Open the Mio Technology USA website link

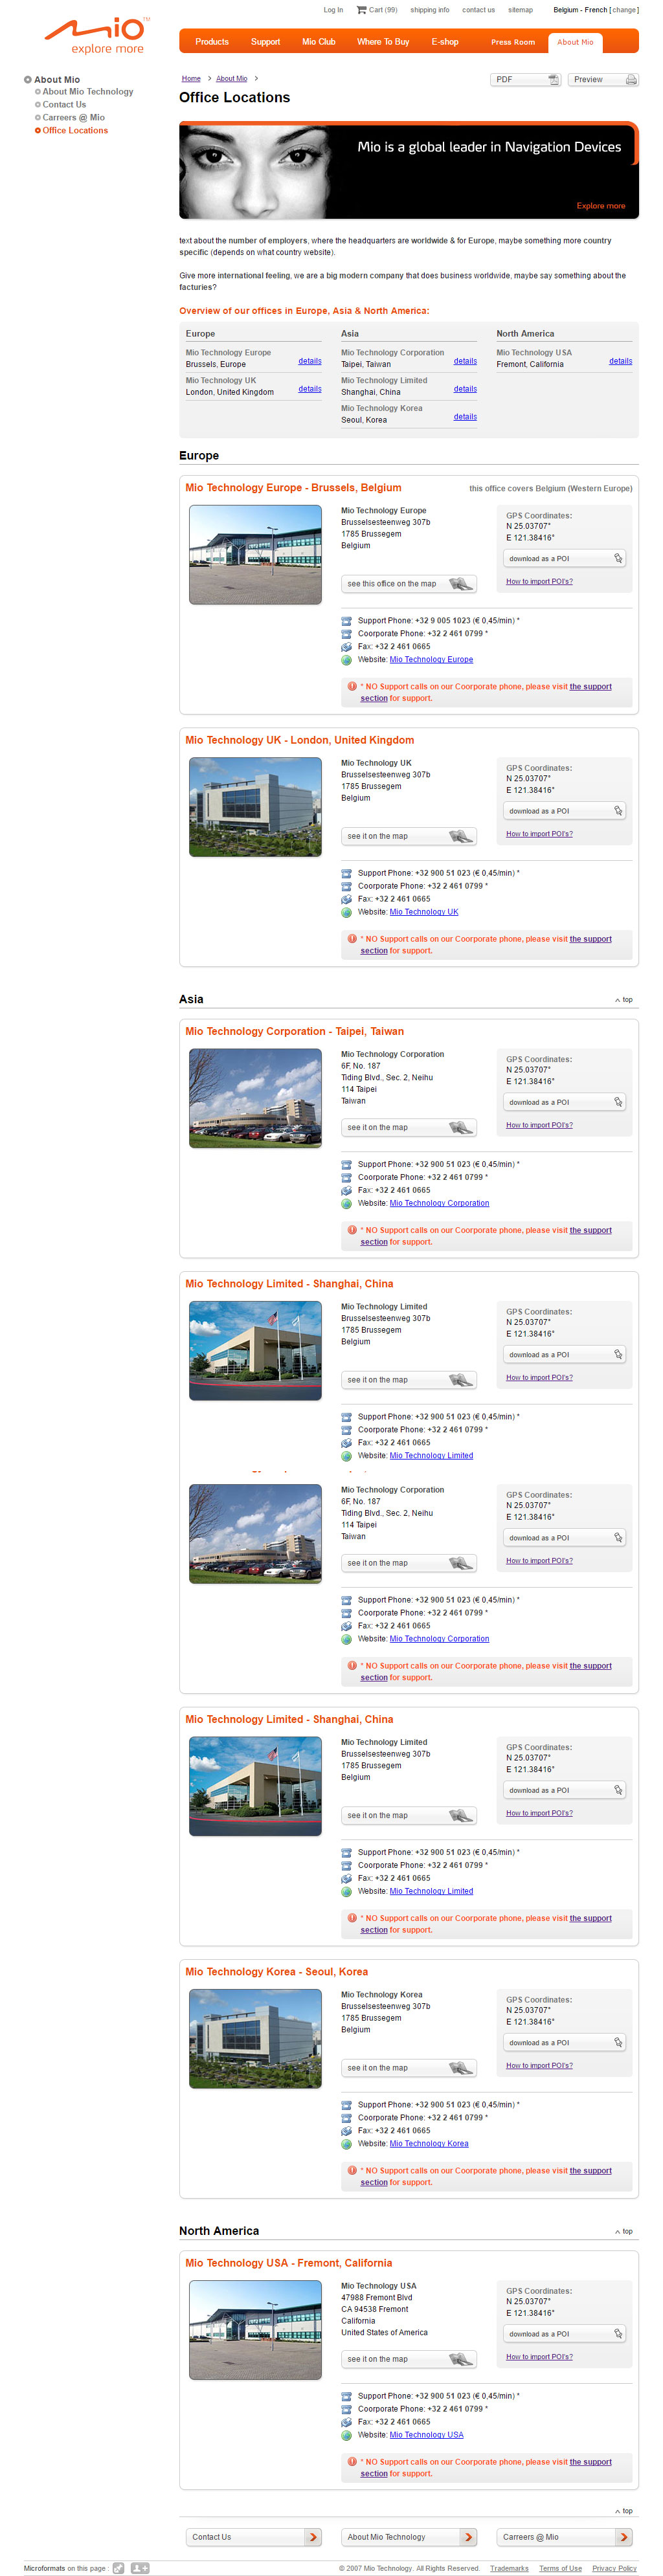pyautogui.click(x=426, y=2435)
